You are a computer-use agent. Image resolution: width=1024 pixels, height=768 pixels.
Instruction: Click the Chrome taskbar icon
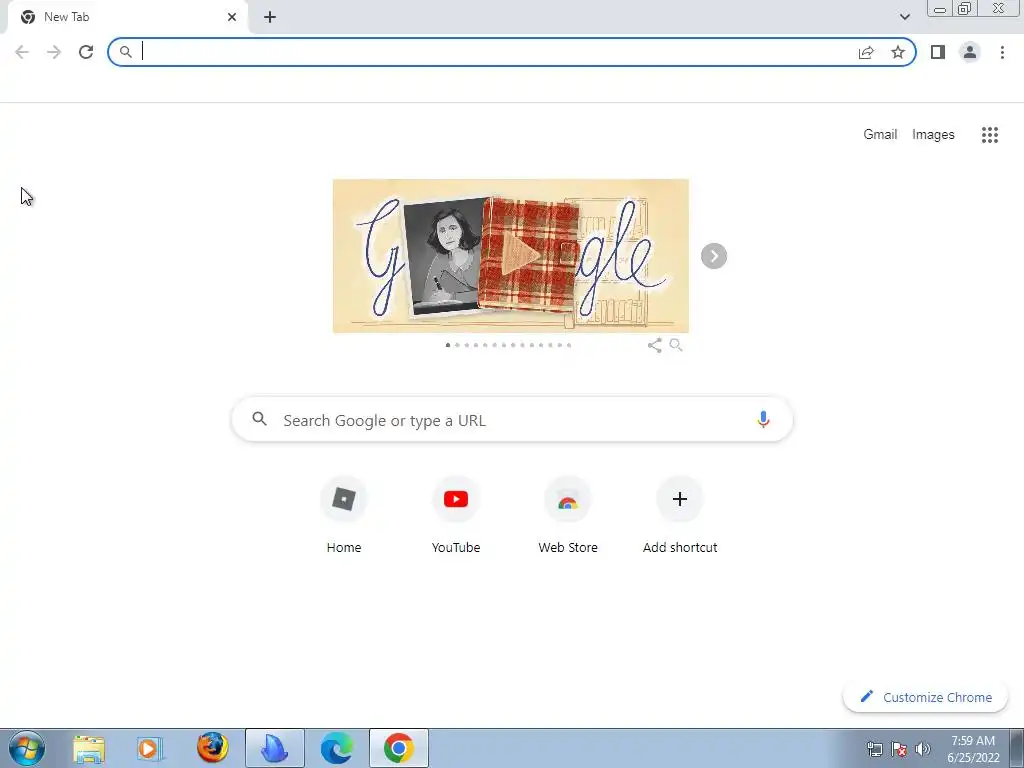click(398, 748)
